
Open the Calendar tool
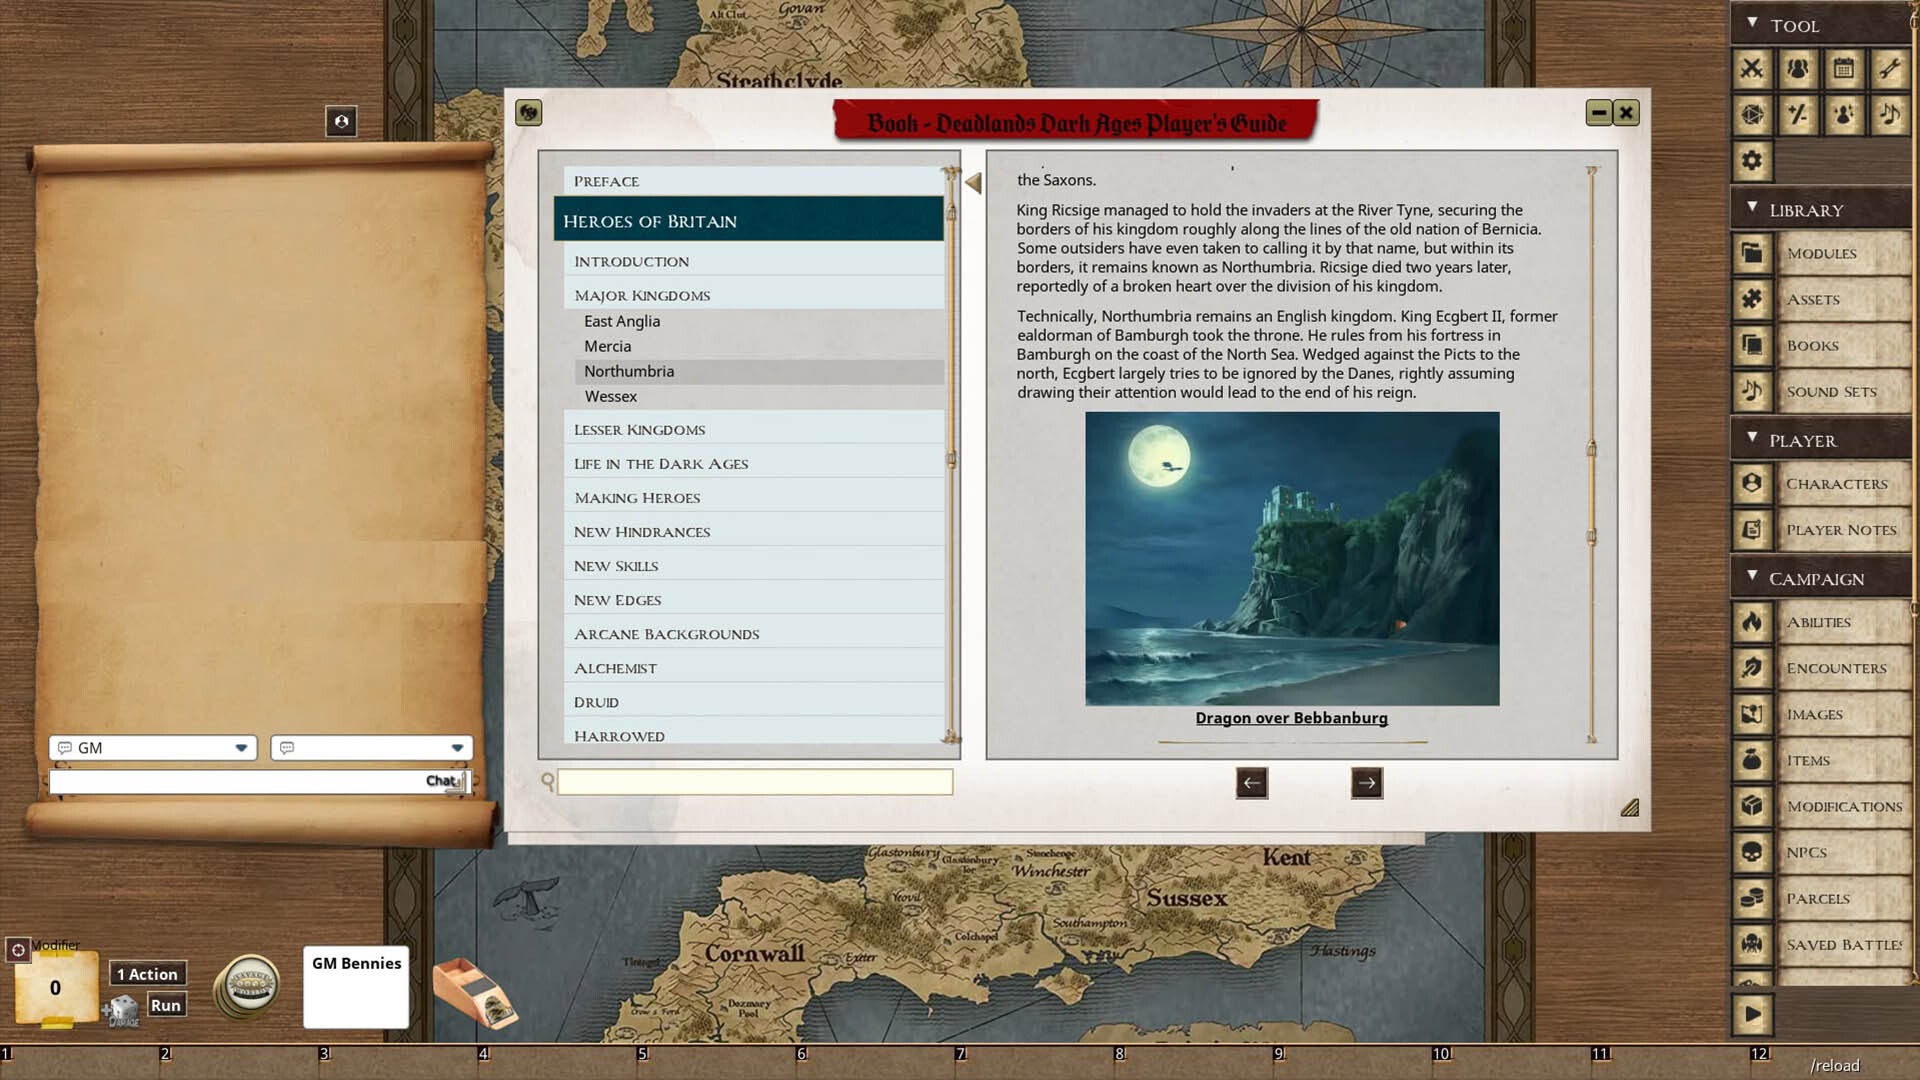click(1844, 69)
